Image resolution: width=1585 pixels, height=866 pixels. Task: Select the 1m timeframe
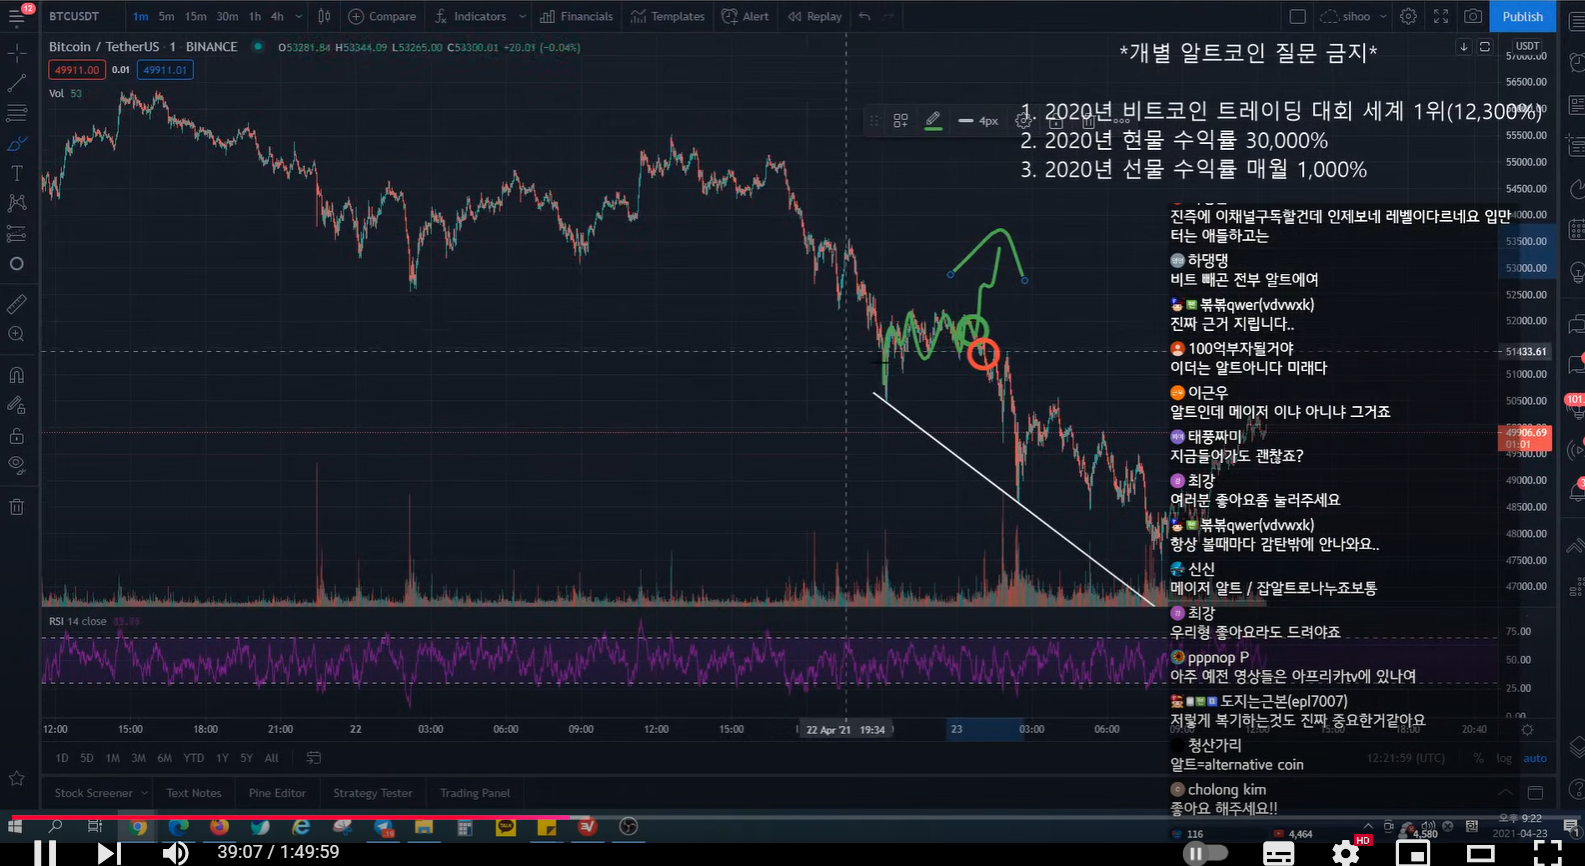140,17
